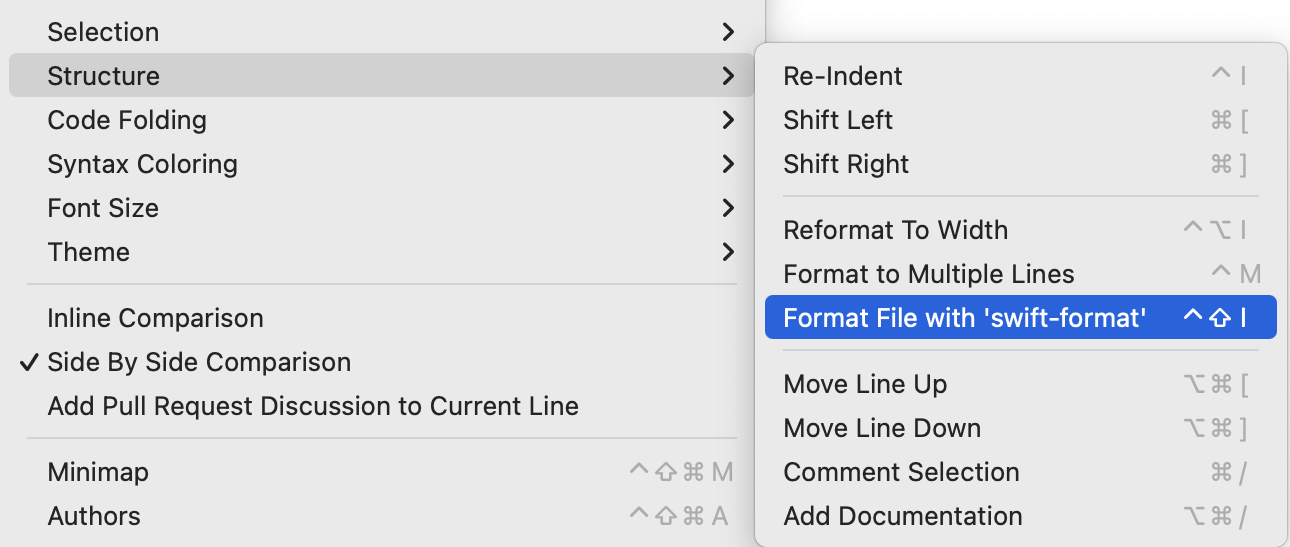Viewport: 1290px width, 547px height.
Task: Open the Syntax Coloring submenu
Action: click(142, 164)
